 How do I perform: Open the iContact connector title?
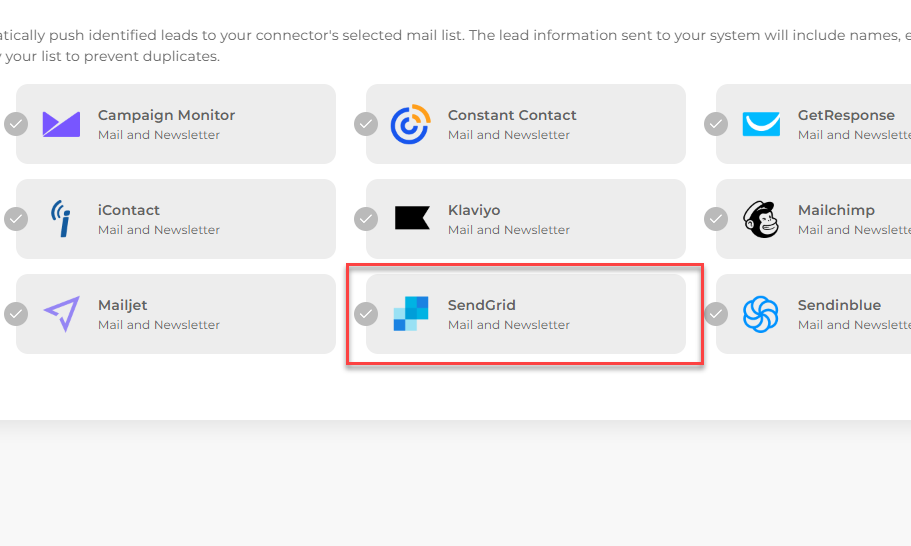pos(128,210)
